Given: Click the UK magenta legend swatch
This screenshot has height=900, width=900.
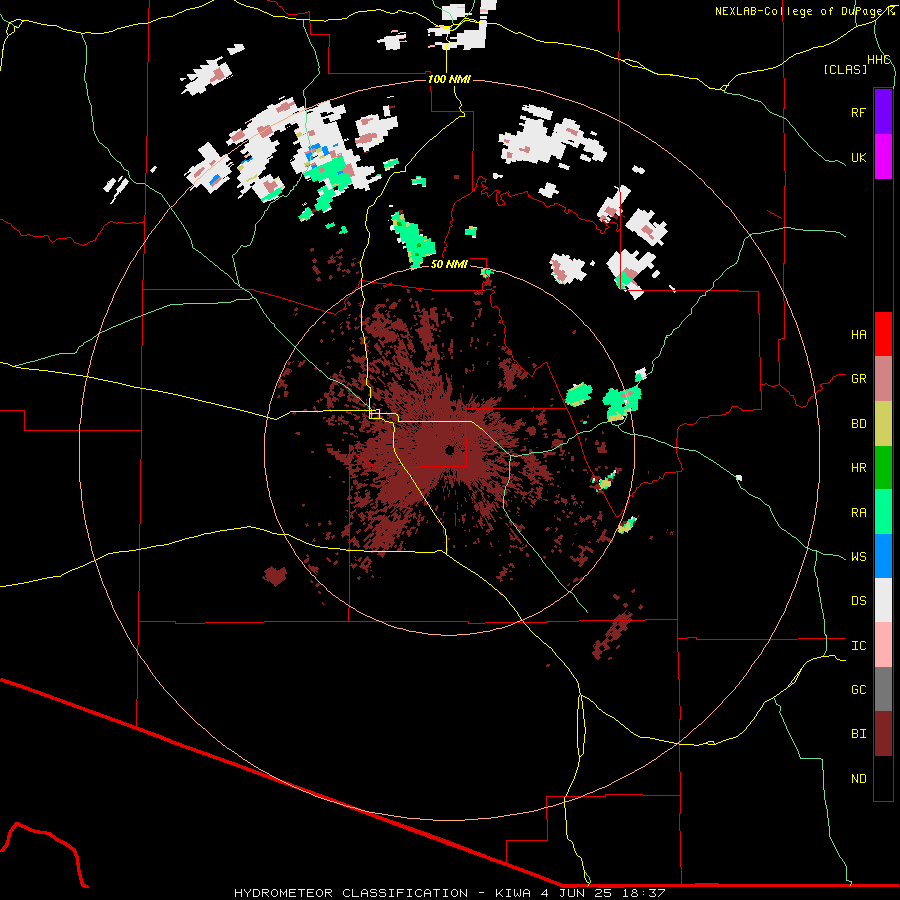Looking at the screenshot, I should 883,157.
